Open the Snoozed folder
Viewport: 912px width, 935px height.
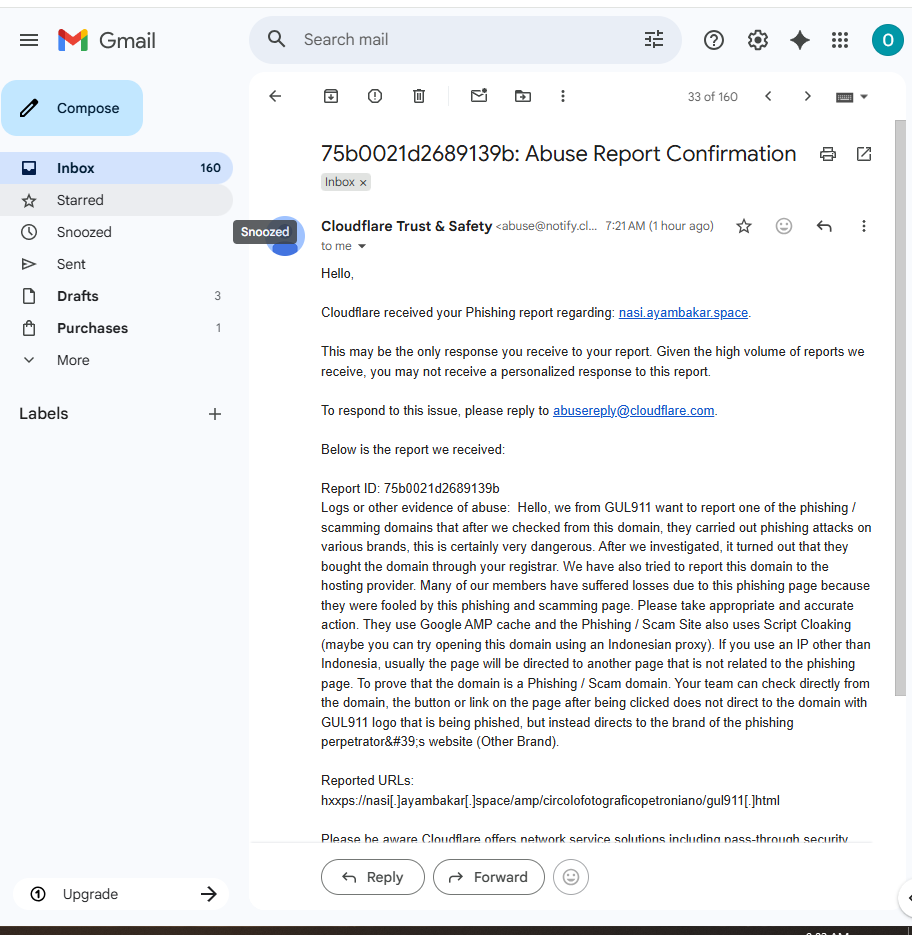(x=116, y=232)
